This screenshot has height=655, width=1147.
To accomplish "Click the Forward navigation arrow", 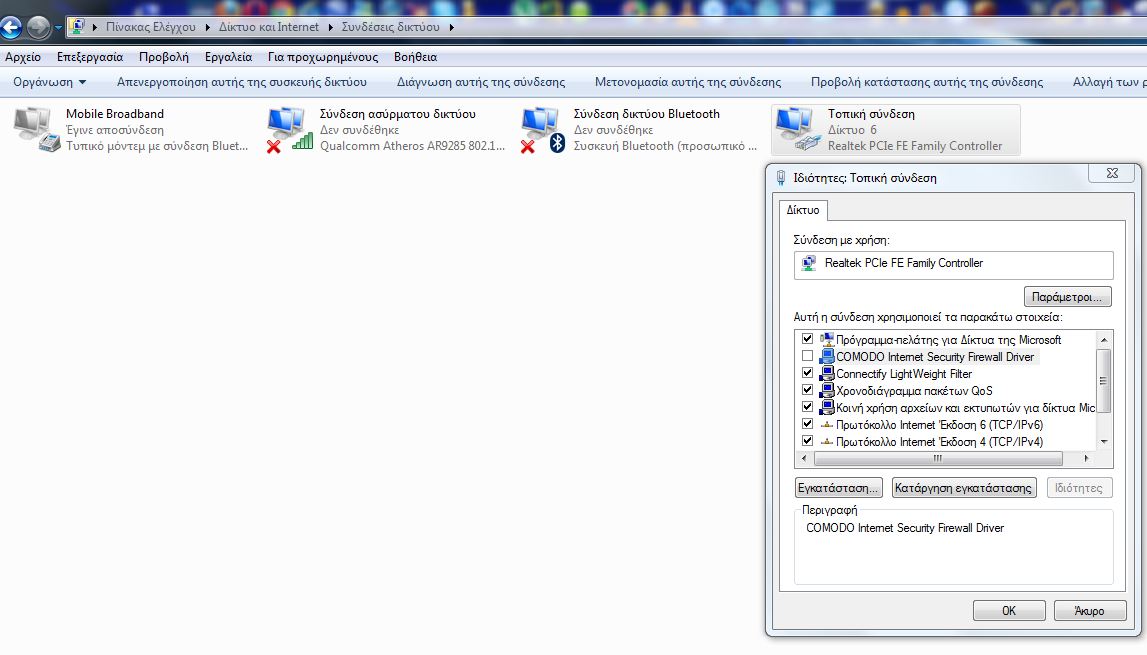I will point(38,28).
